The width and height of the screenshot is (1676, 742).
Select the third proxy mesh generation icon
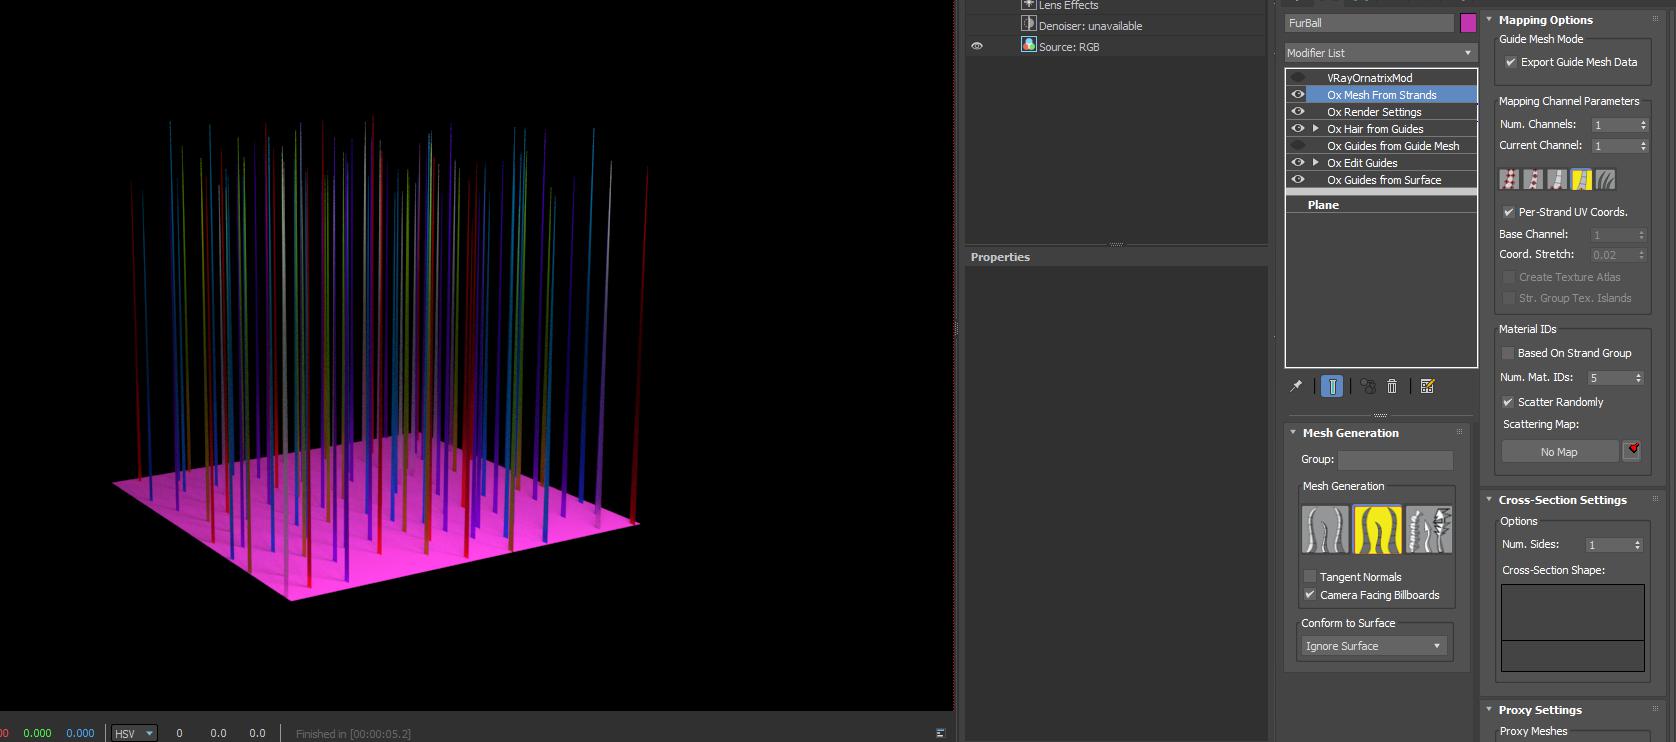click(x=1429, y=529)
